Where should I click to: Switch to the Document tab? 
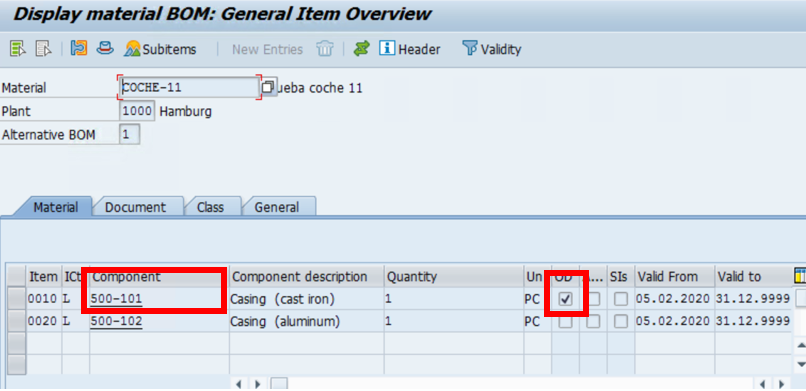point(136,207)
